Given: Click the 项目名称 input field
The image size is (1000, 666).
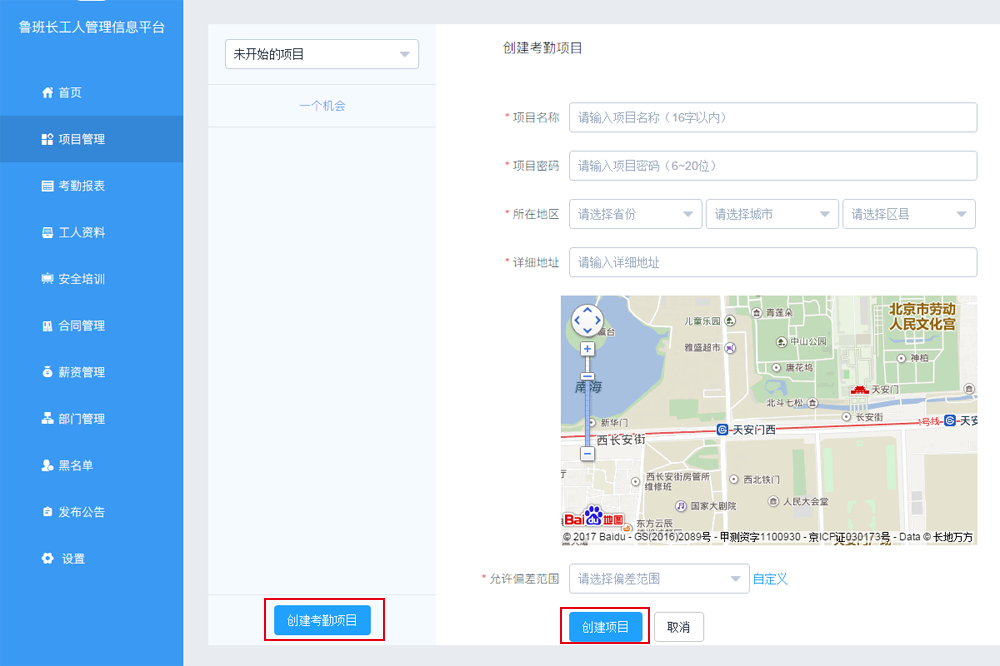Looking at the screenshot, I should (770, 117).
